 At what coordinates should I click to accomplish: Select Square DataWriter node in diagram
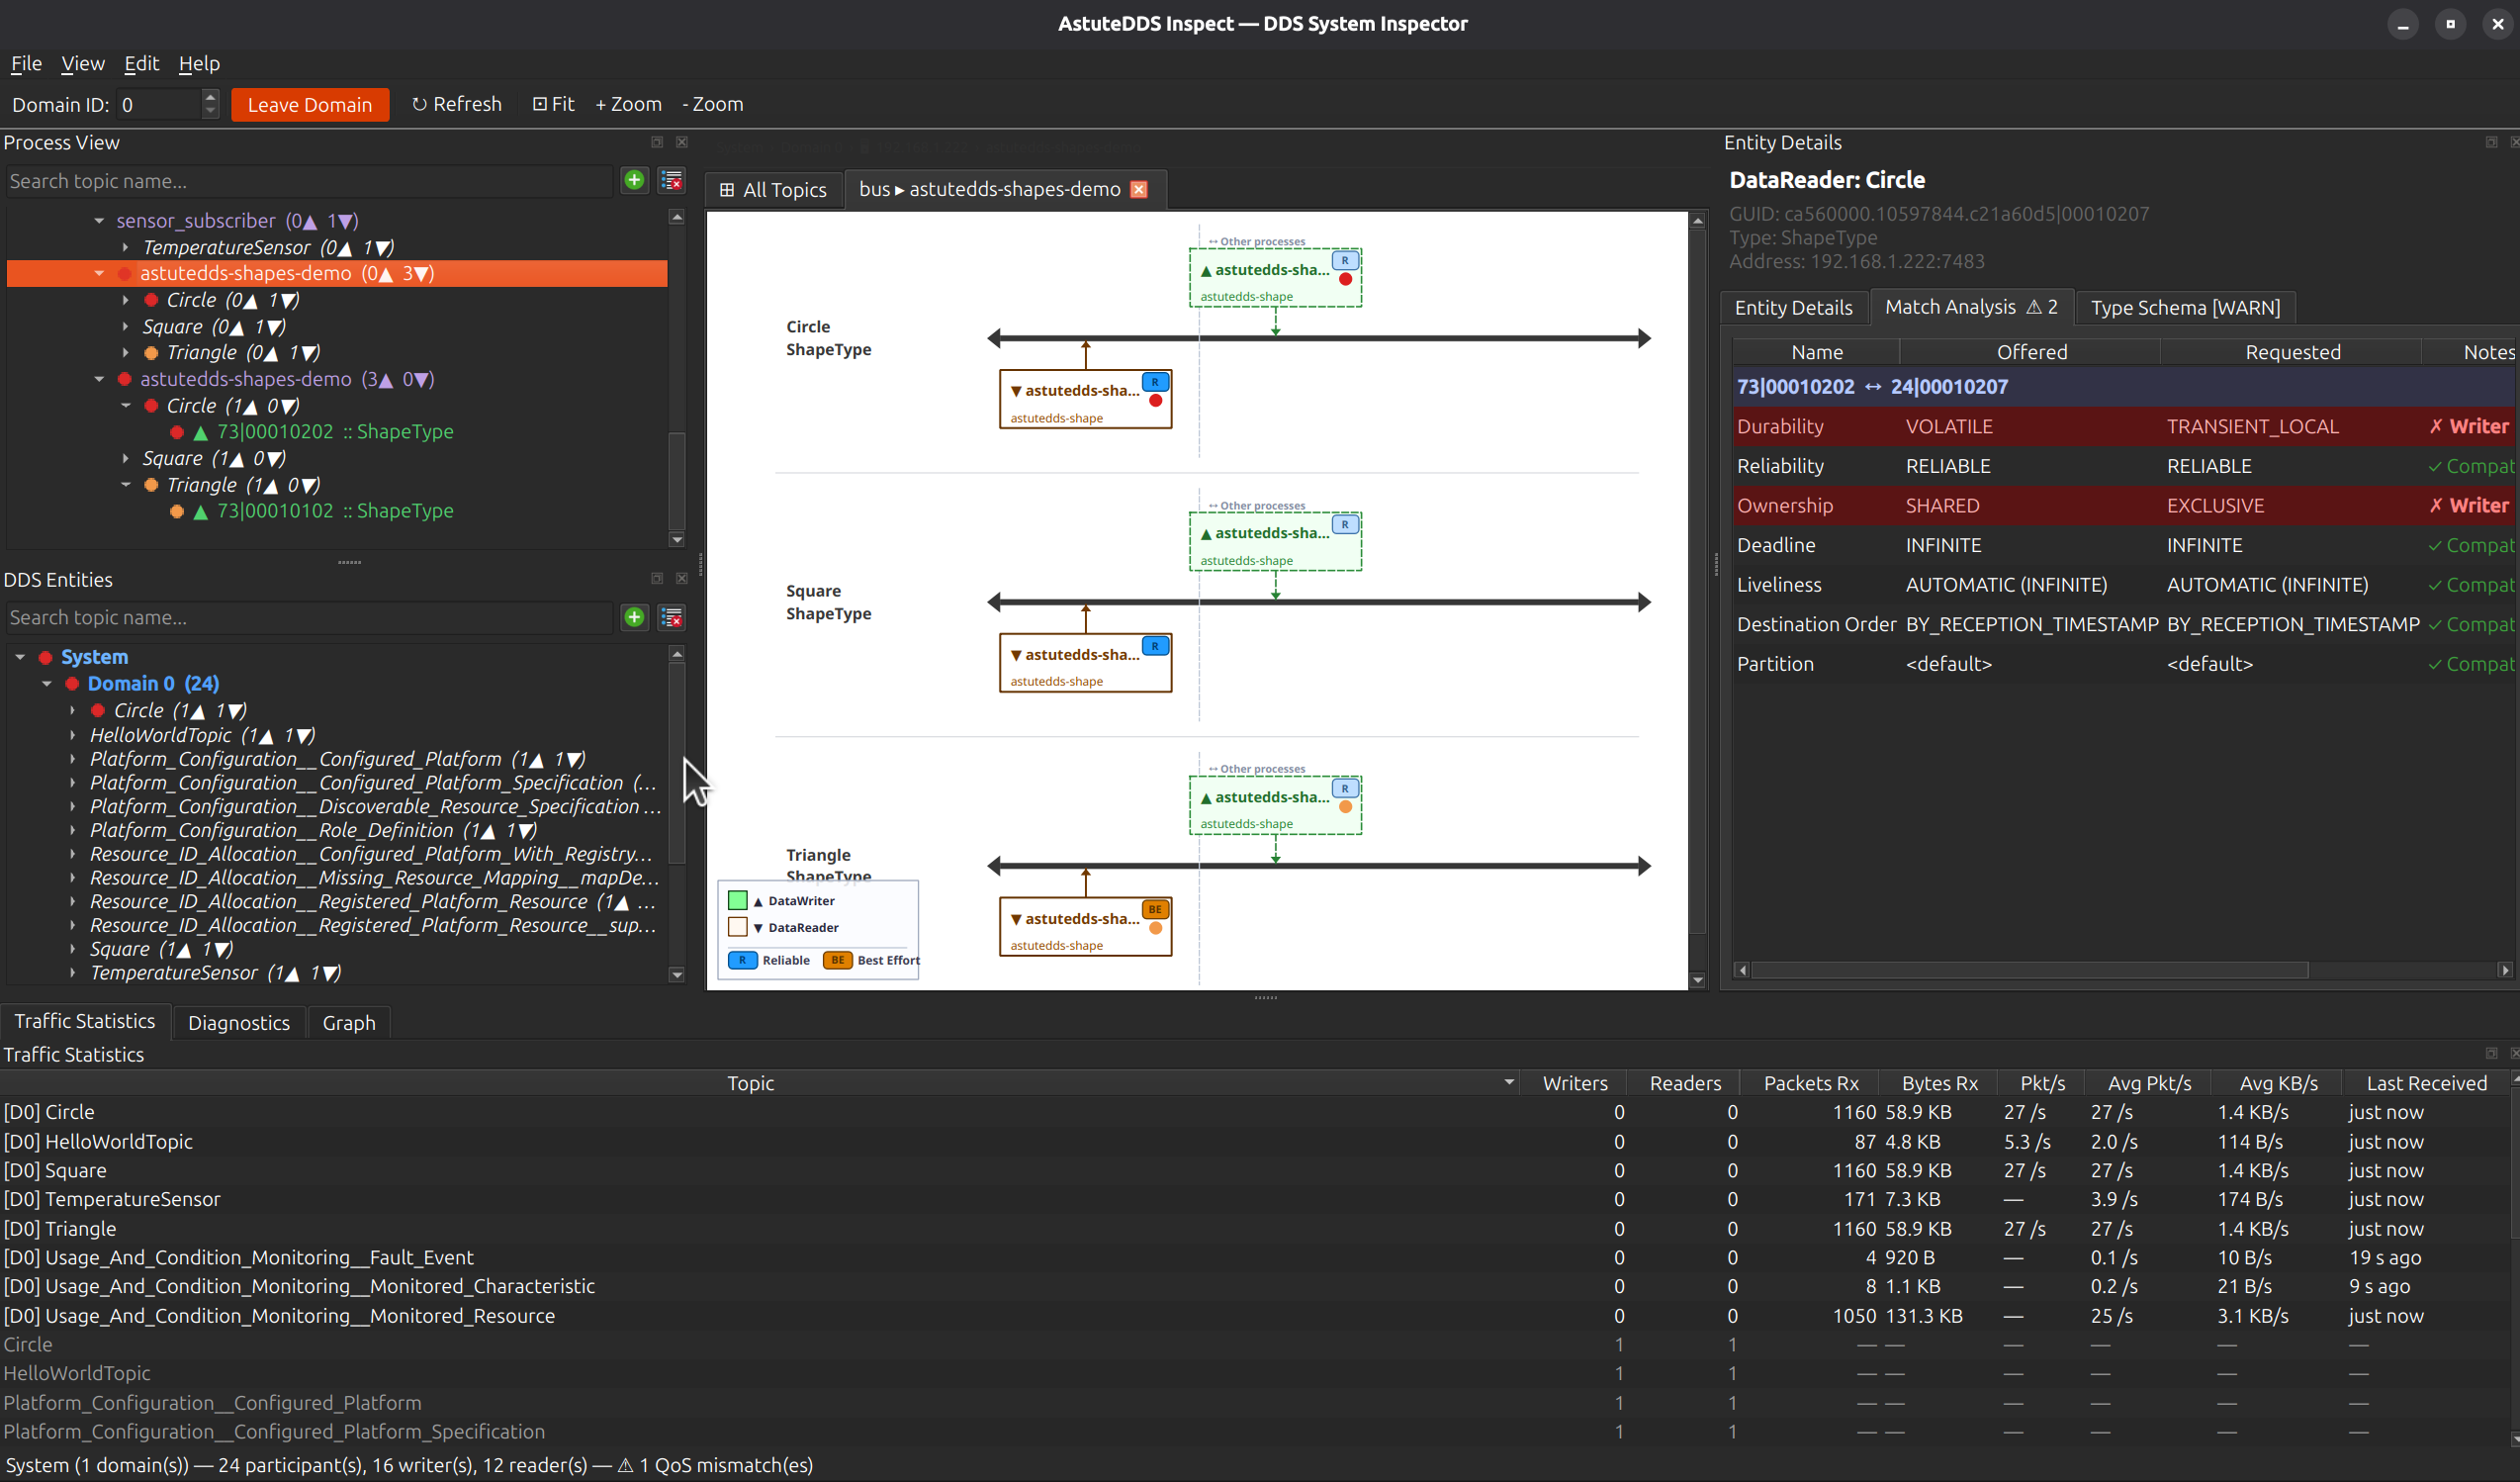pos(1275,542)
